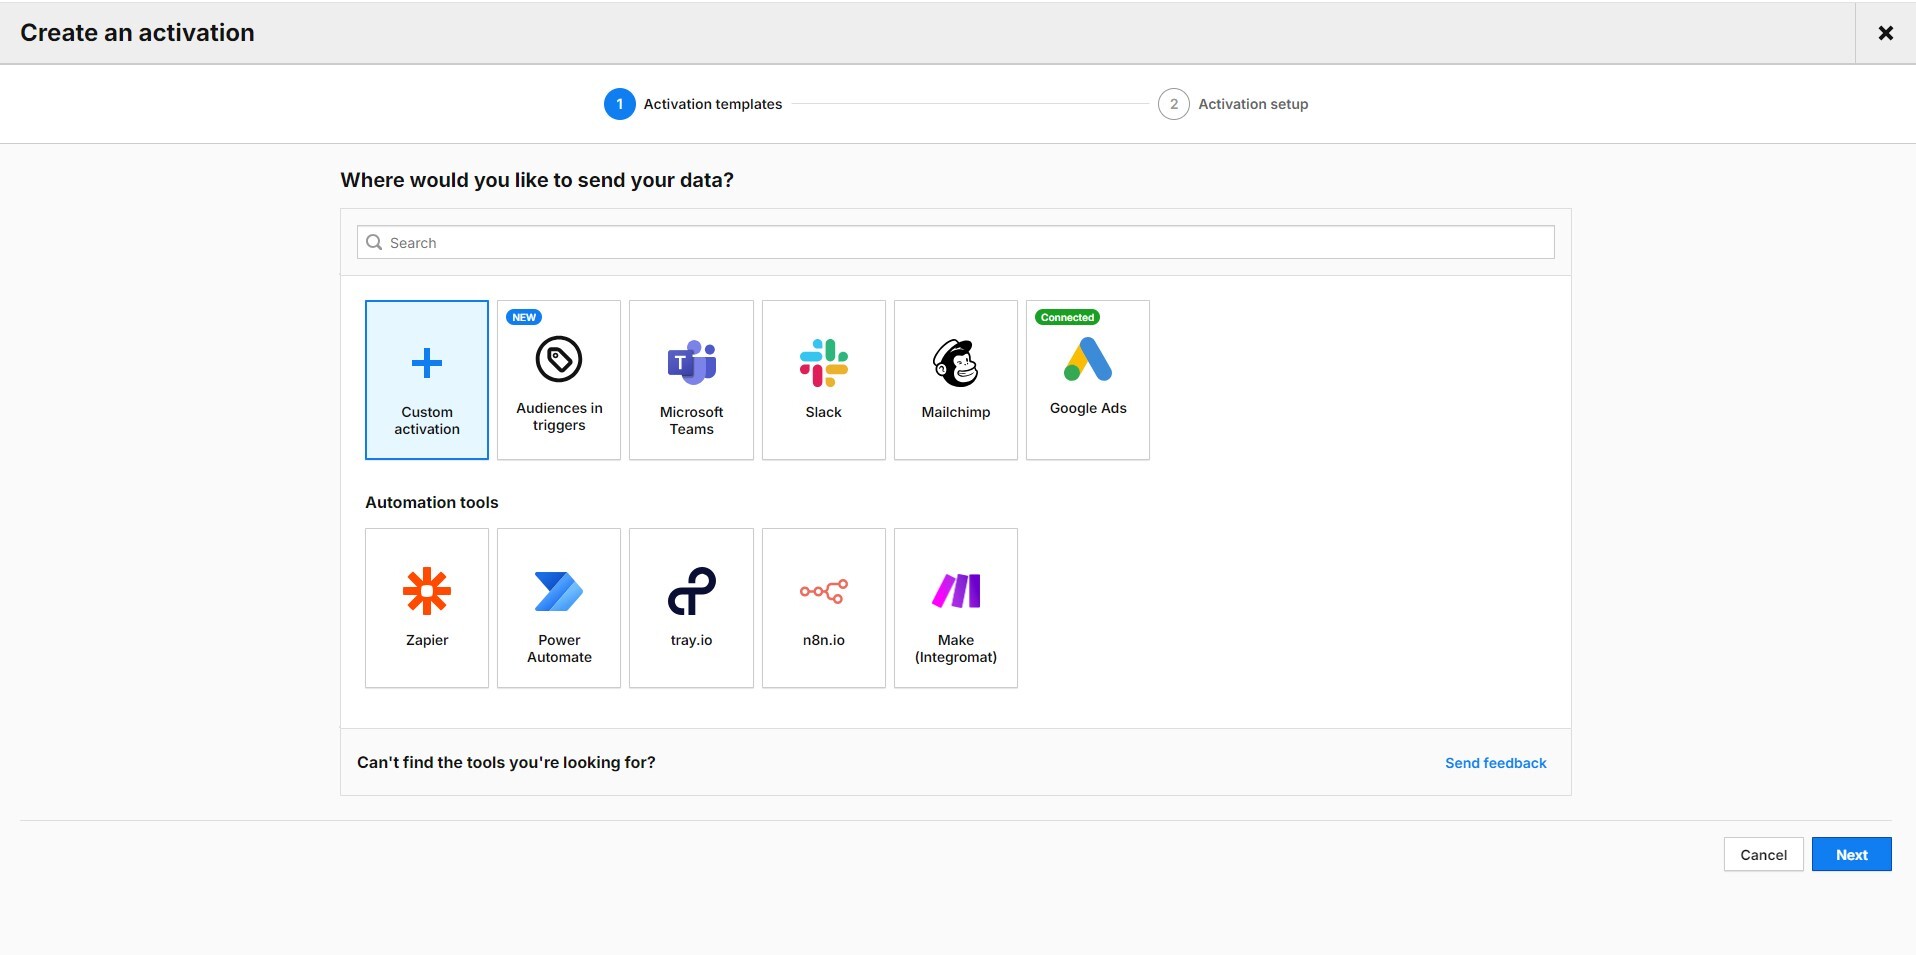Image resolution: width=1916 pixels, height=955 pixels.
Task: Close the Create an activation dialog
Action: tap(1886, 32)
